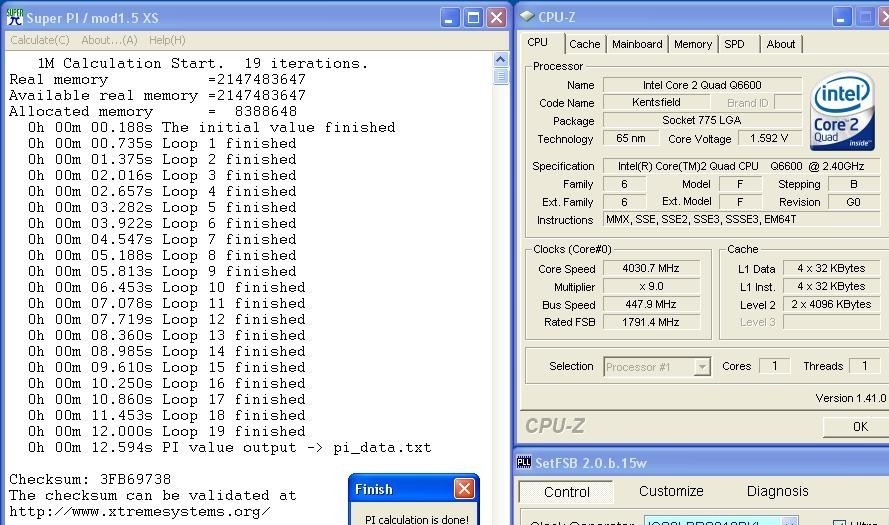The image size is (889, 525).
Task: Click the Name field 'Intel Core 2 Quad Q6600'
Action: pos(702,85)
